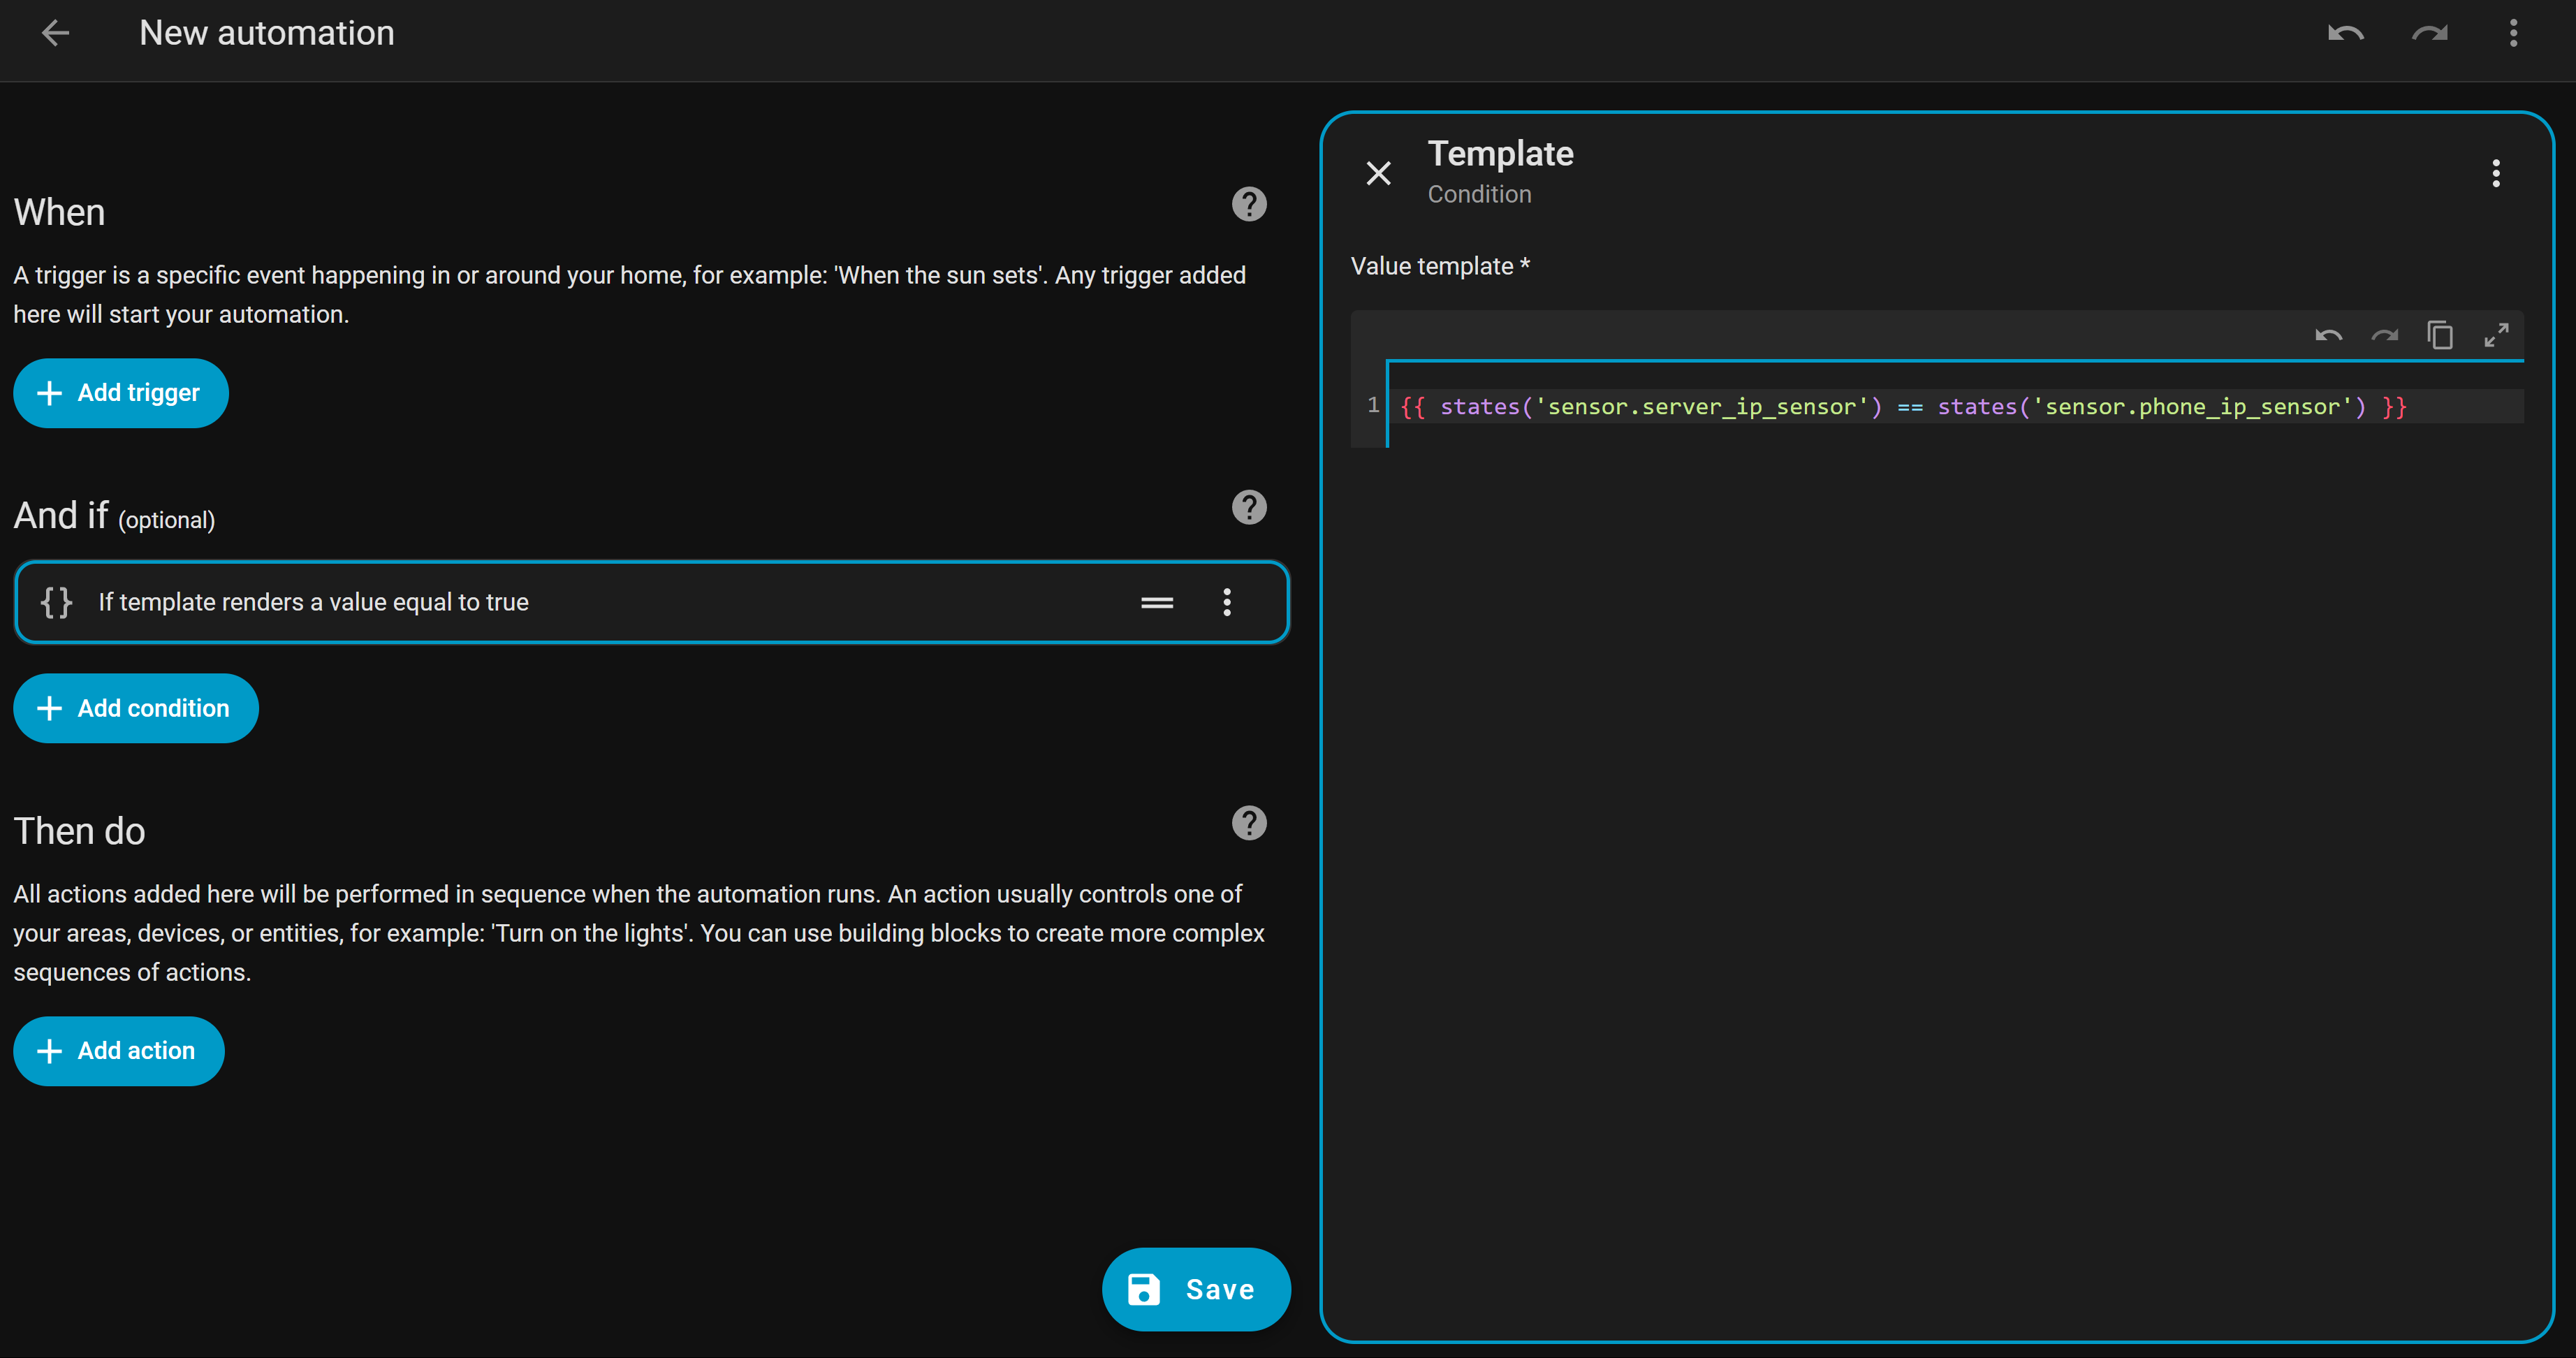
Task: Copy the value template code
Action: pyautogui.click(x=2440, y=336)
